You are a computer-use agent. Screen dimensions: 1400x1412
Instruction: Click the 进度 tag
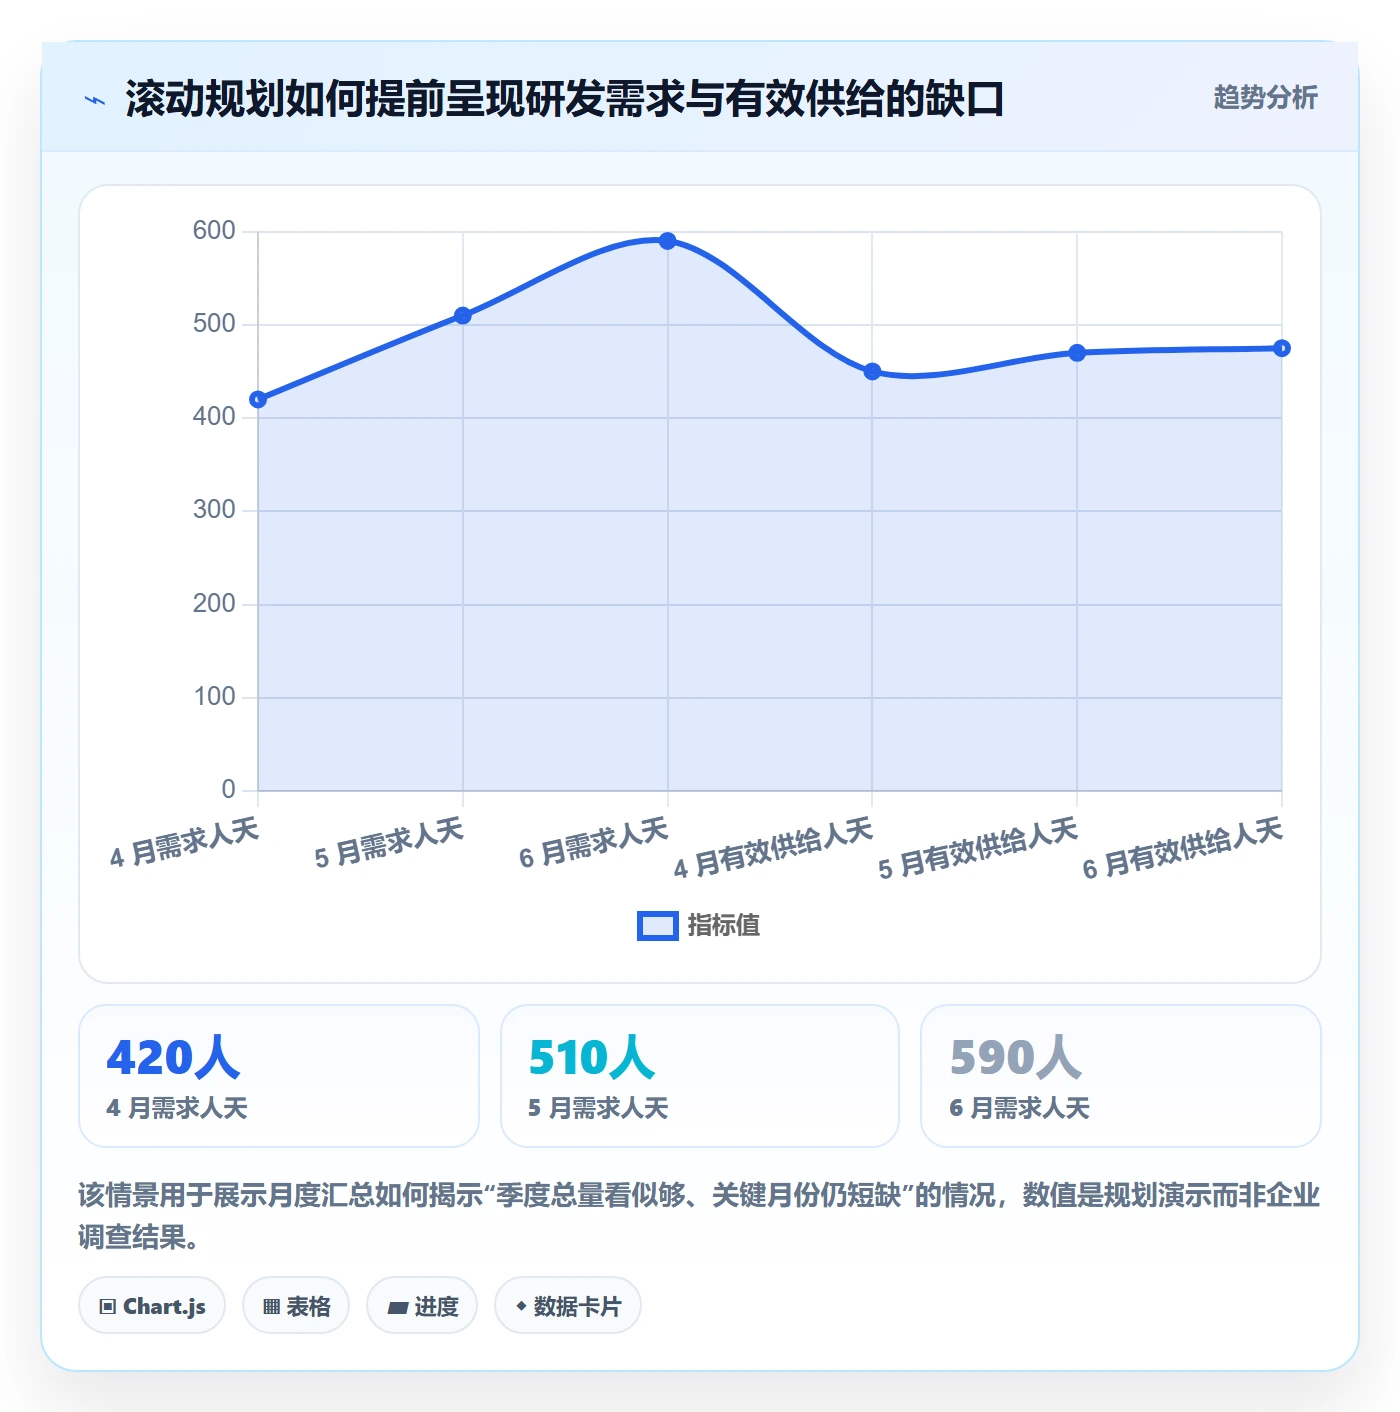[422, 1306]
